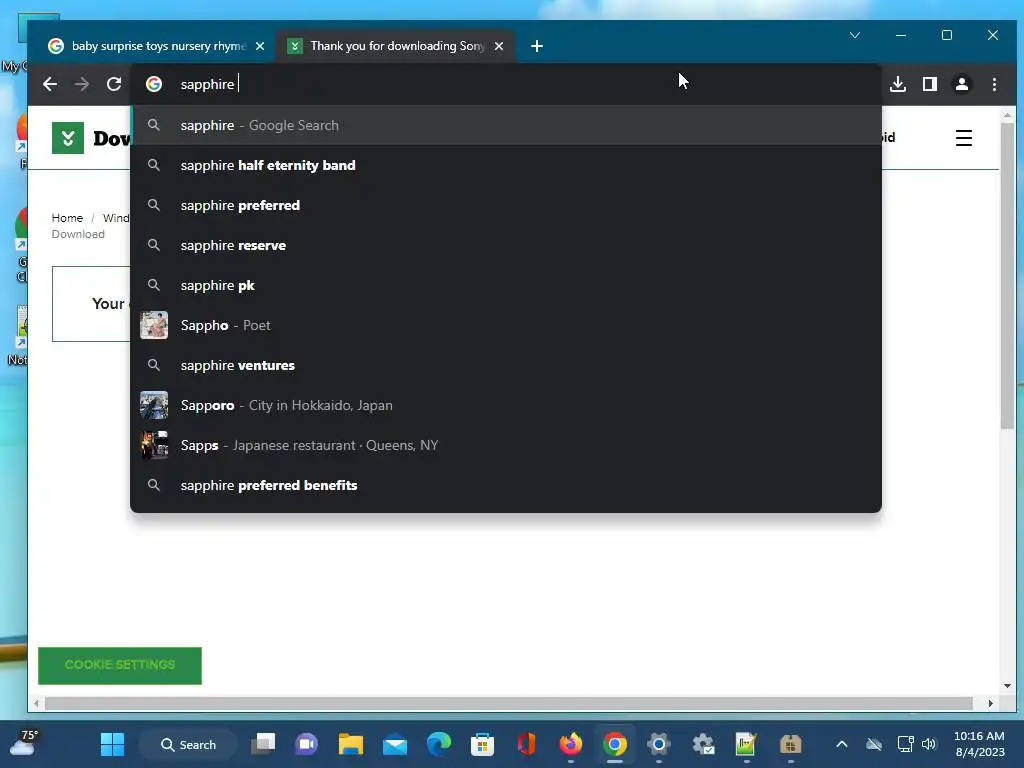Screen dimensions: 1024x768
Task: Click the green download site logo
Action: coord(68,138)
